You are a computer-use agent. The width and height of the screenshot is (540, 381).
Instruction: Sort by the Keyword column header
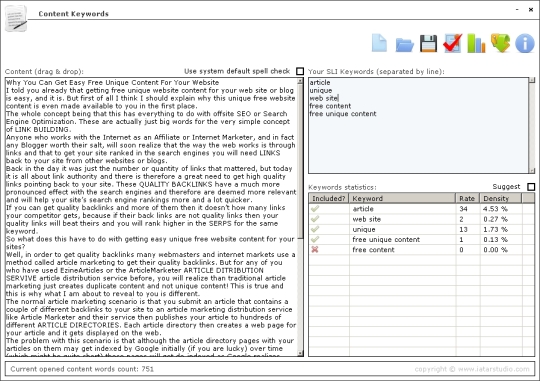(x=403, y=198)
